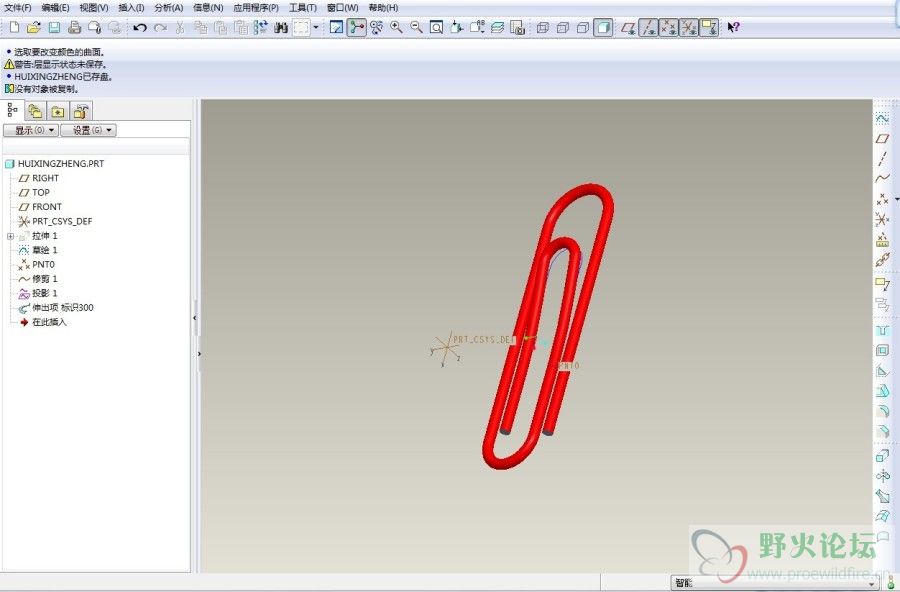This screenshot has height=592, width=900.
Task: Open the 文件(F) menu
Action: click(18, 7)
